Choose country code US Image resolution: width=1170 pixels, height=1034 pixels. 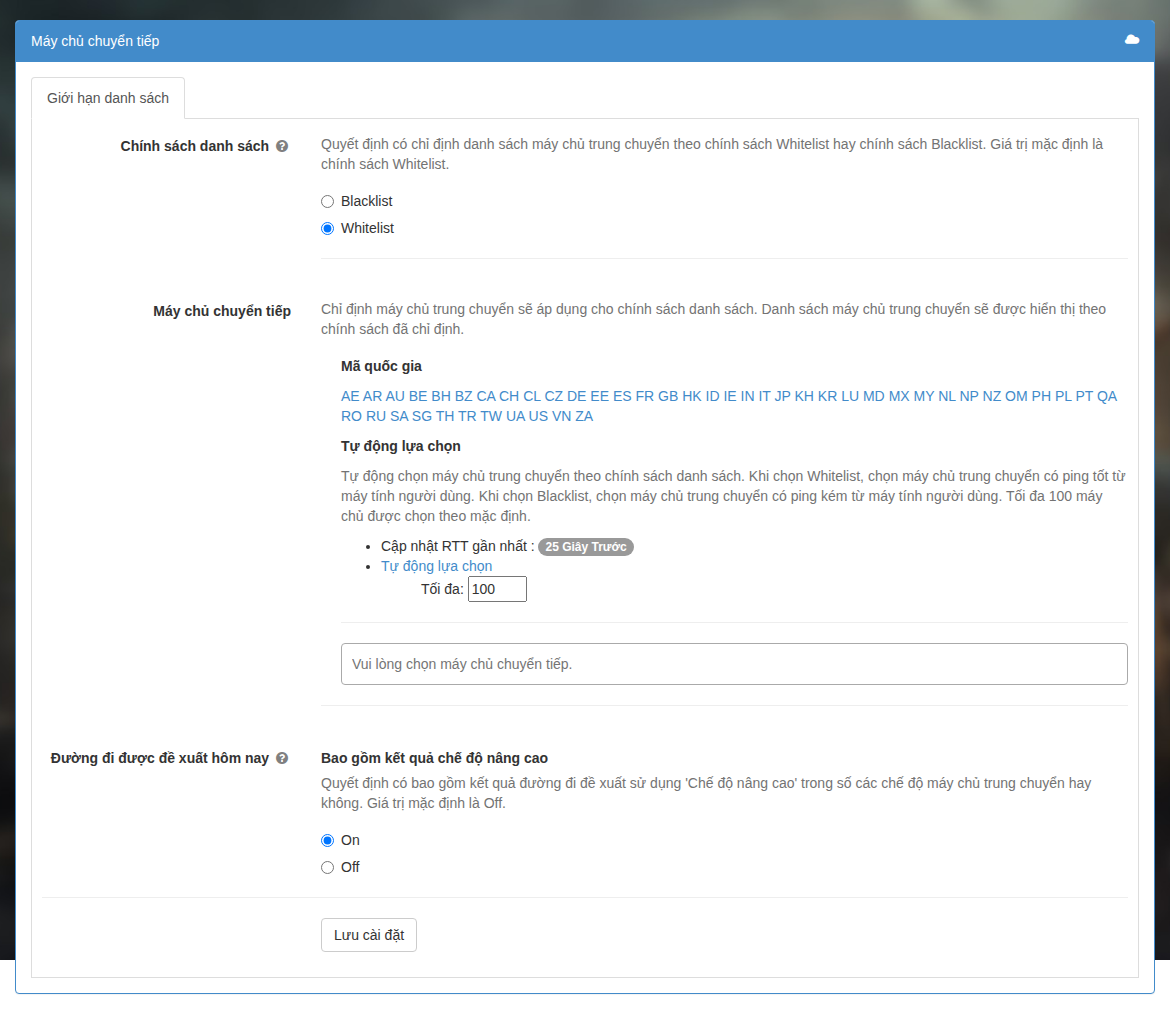[538, 416]
